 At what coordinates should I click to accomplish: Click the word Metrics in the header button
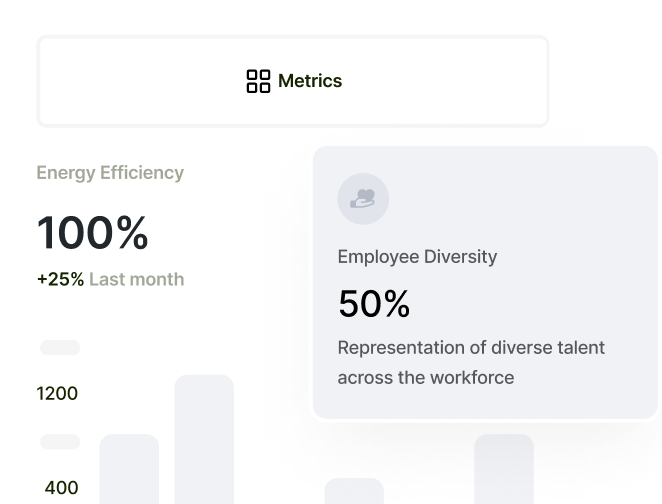point(310,81)
